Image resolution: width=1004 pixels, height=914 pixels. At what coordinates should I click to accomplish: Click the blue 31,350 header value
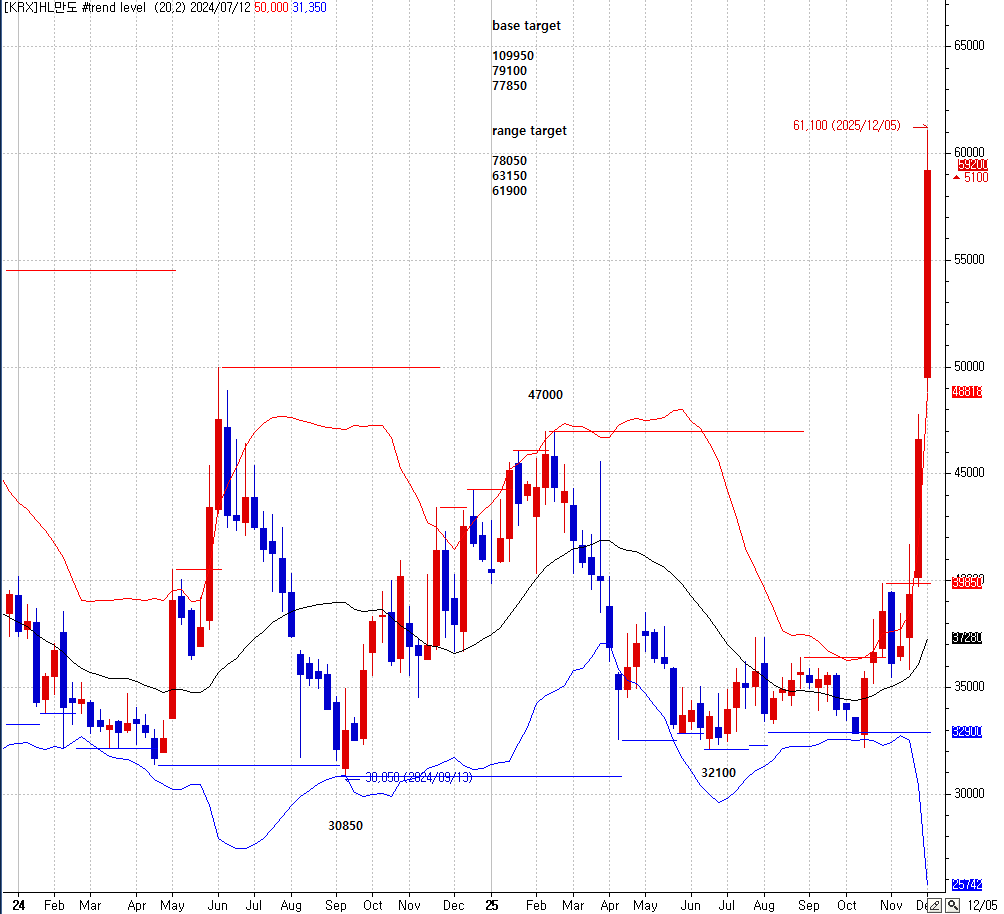click(308, 8)
